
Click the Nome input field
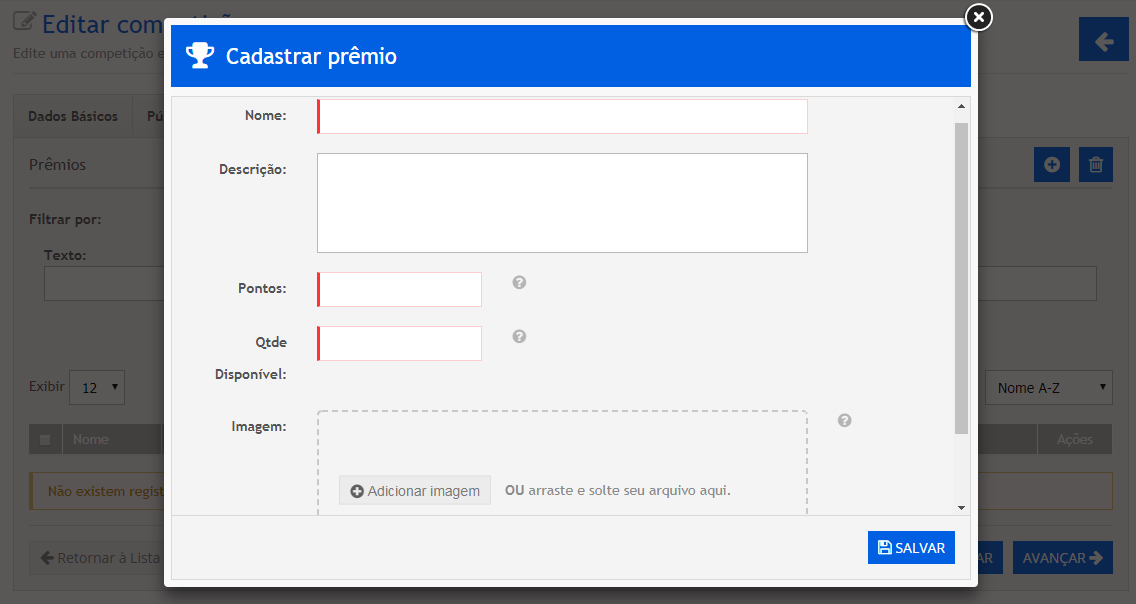click(562, 116)
